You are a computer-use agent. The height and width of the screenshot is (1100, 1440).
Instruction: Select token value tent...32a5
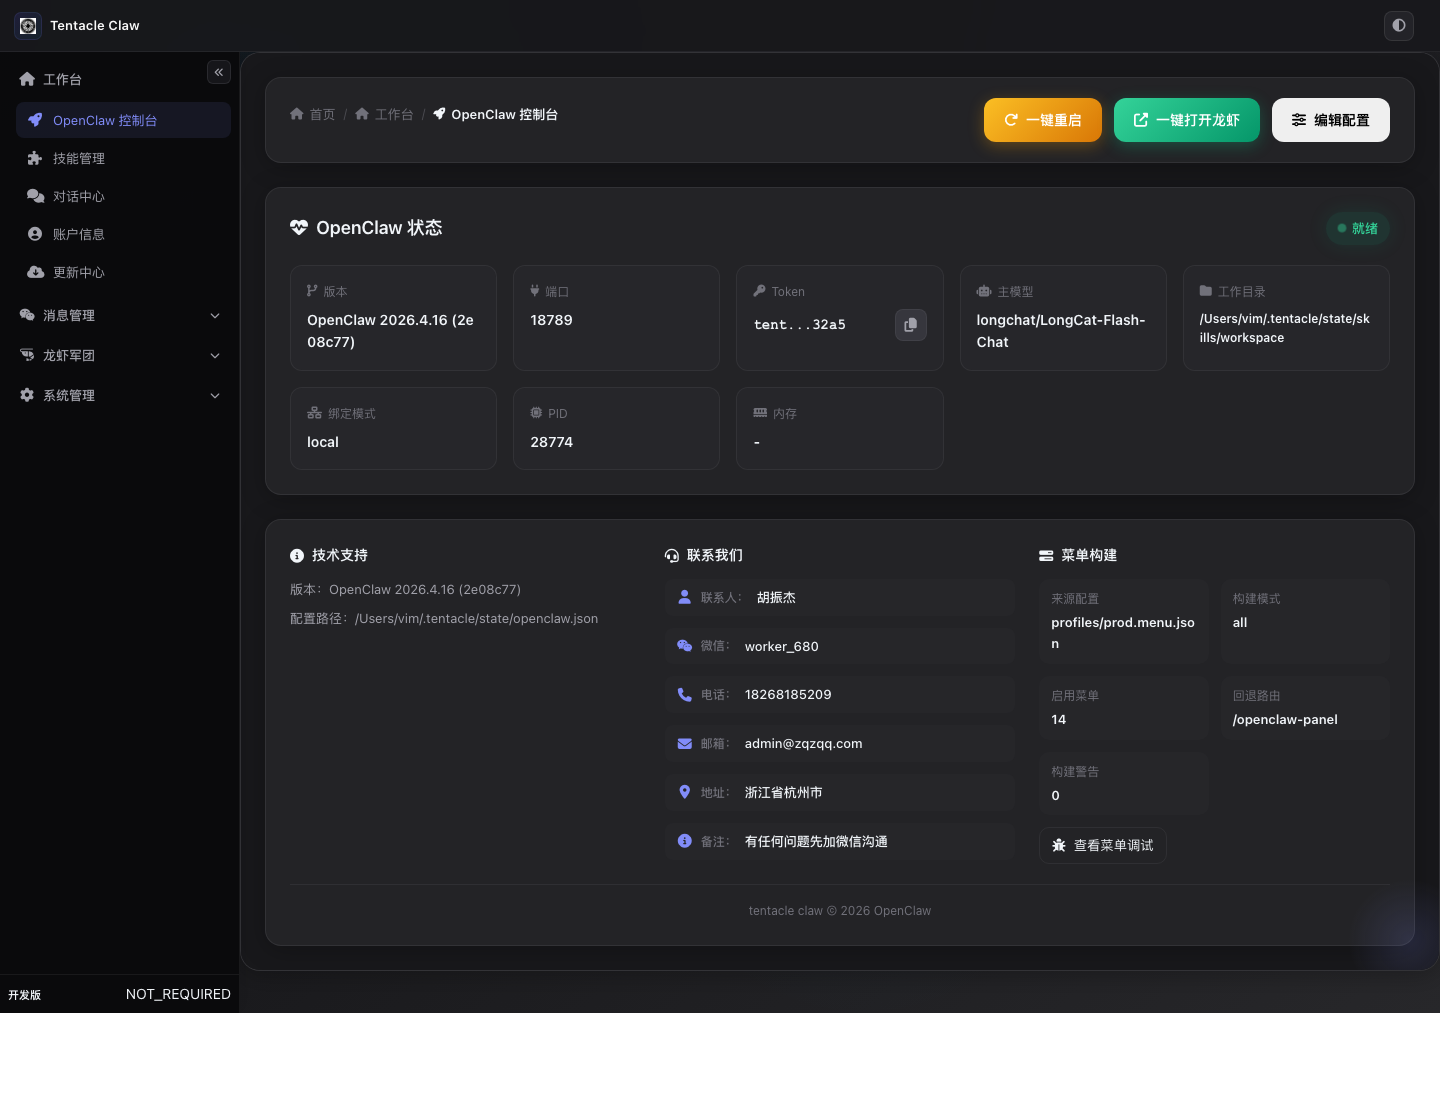click(x=800, y=325)
